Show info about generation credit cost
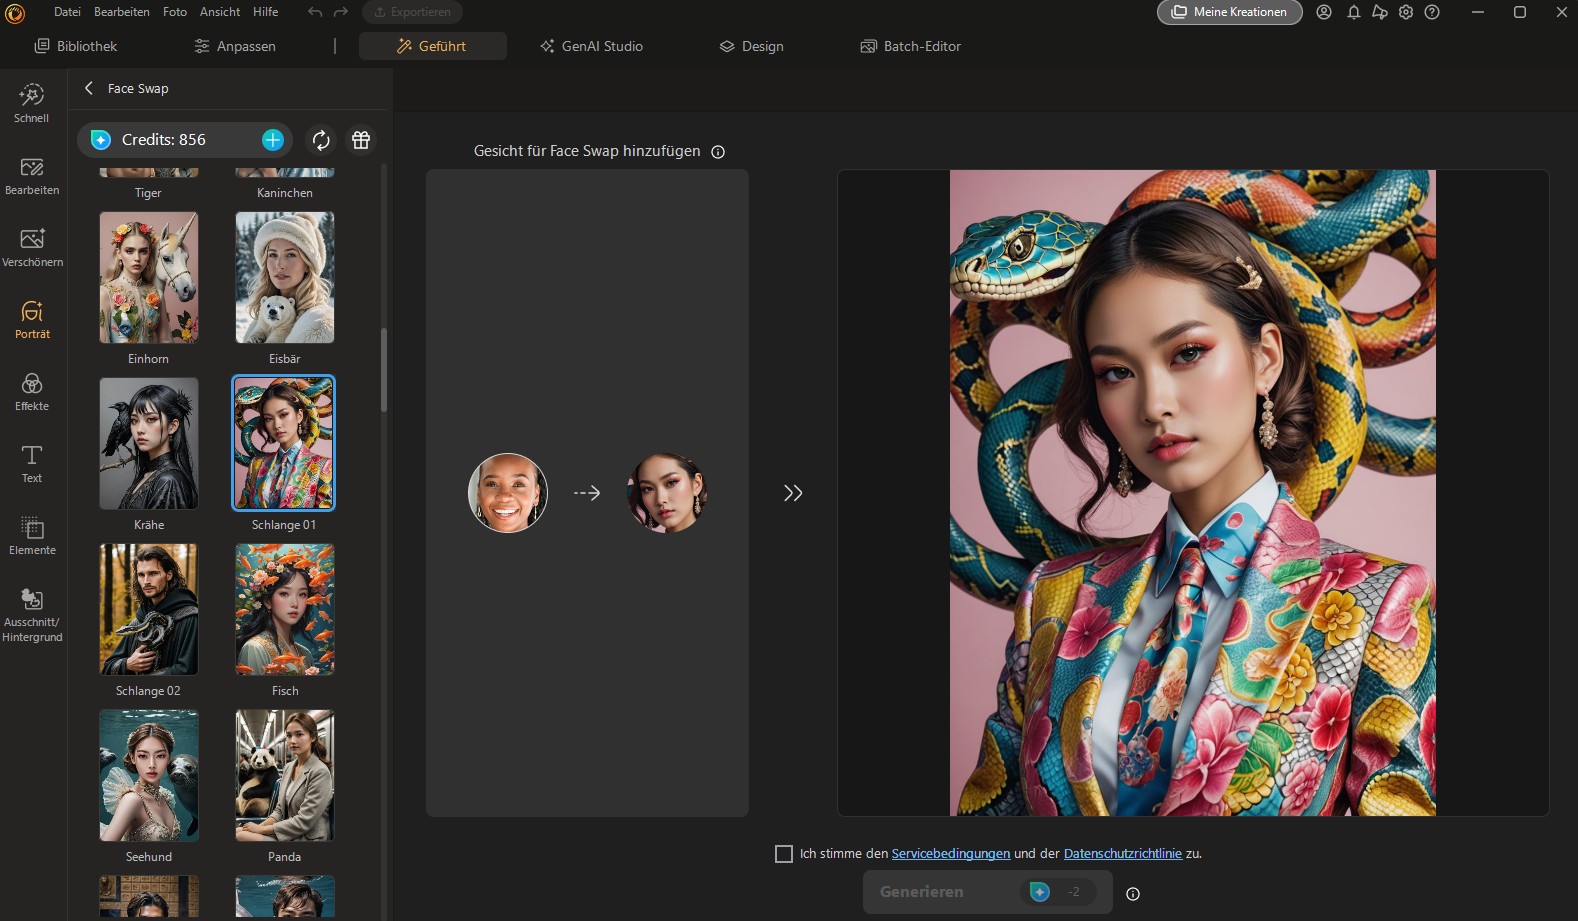1578x921 pixels. point(1133,894)
